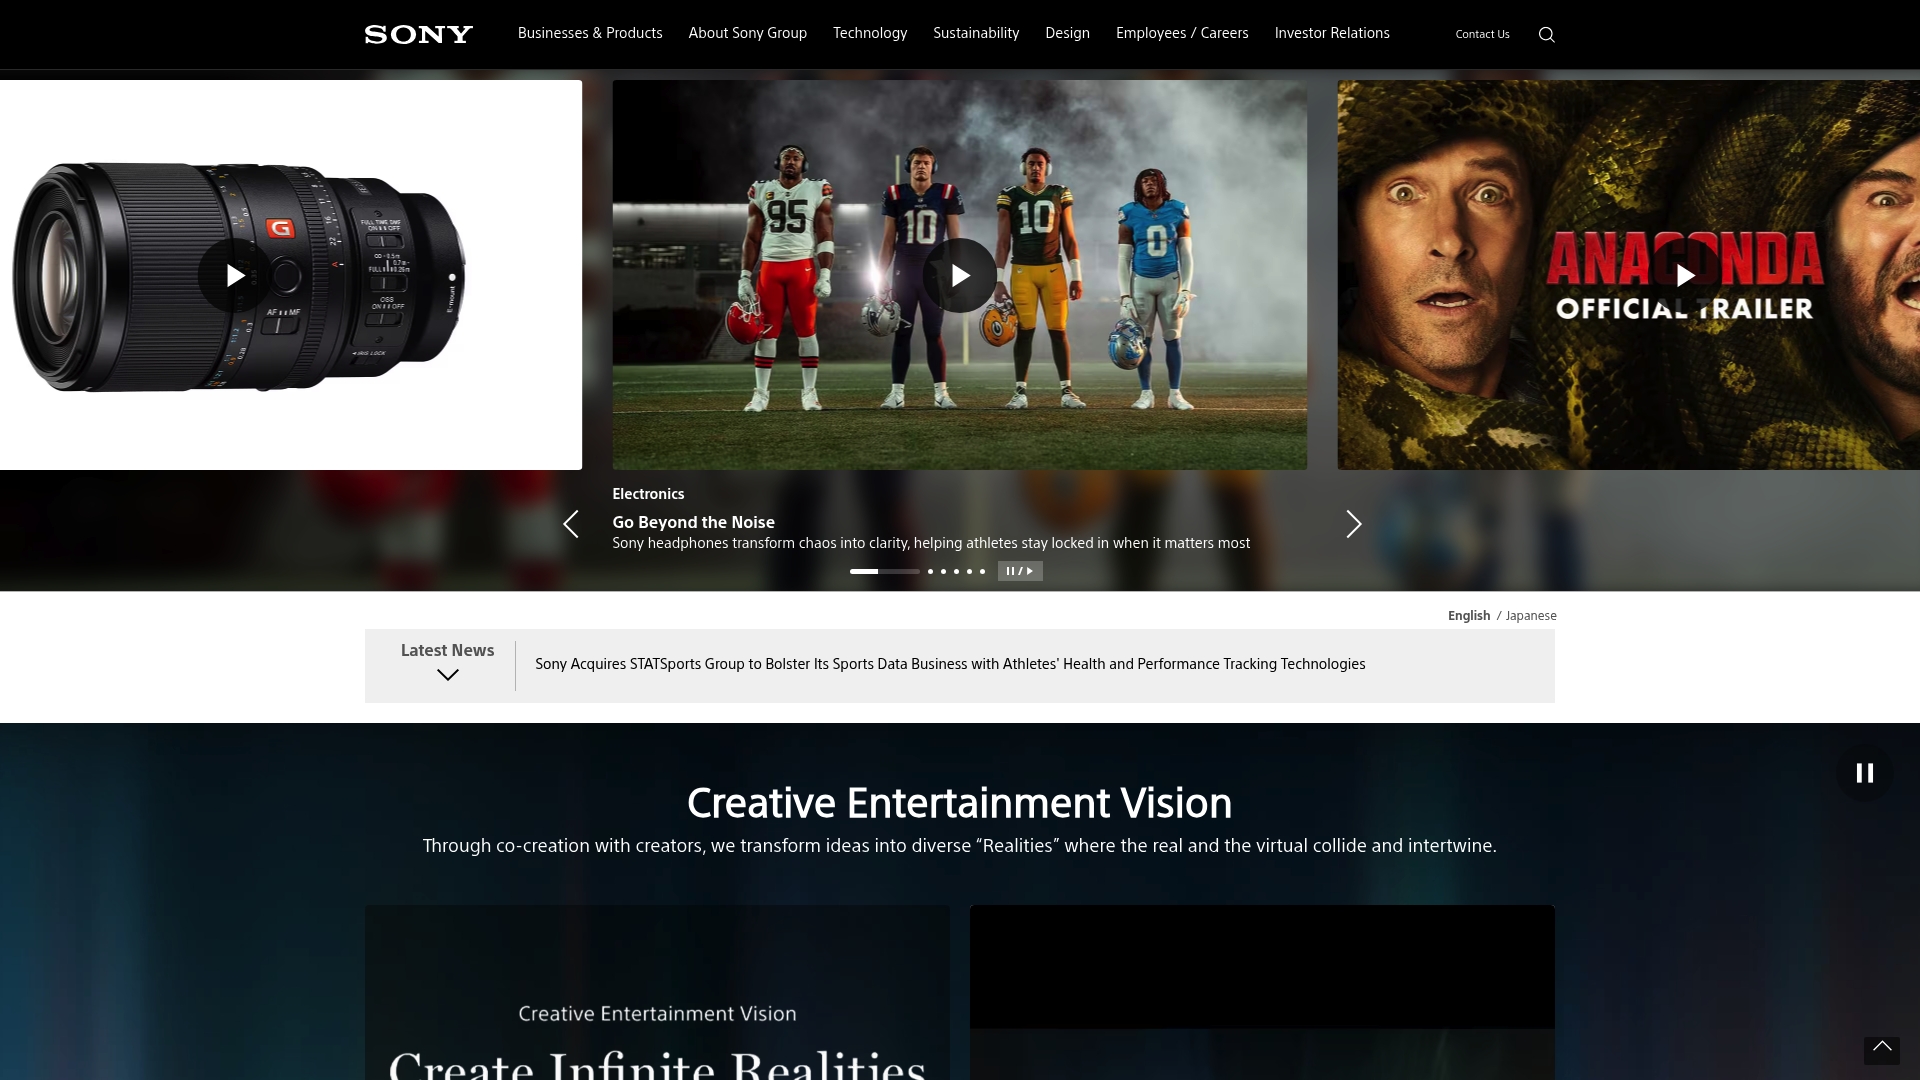Viewport: 1920px width, 1080px height.
Task: Open the Technology menu item
Action: [870, 33]
